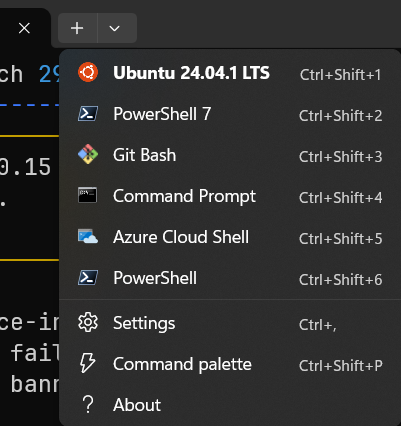401x426 pixels.
Task: Select PowerShell 7 menu entry
Action: [x=230, y=113]
